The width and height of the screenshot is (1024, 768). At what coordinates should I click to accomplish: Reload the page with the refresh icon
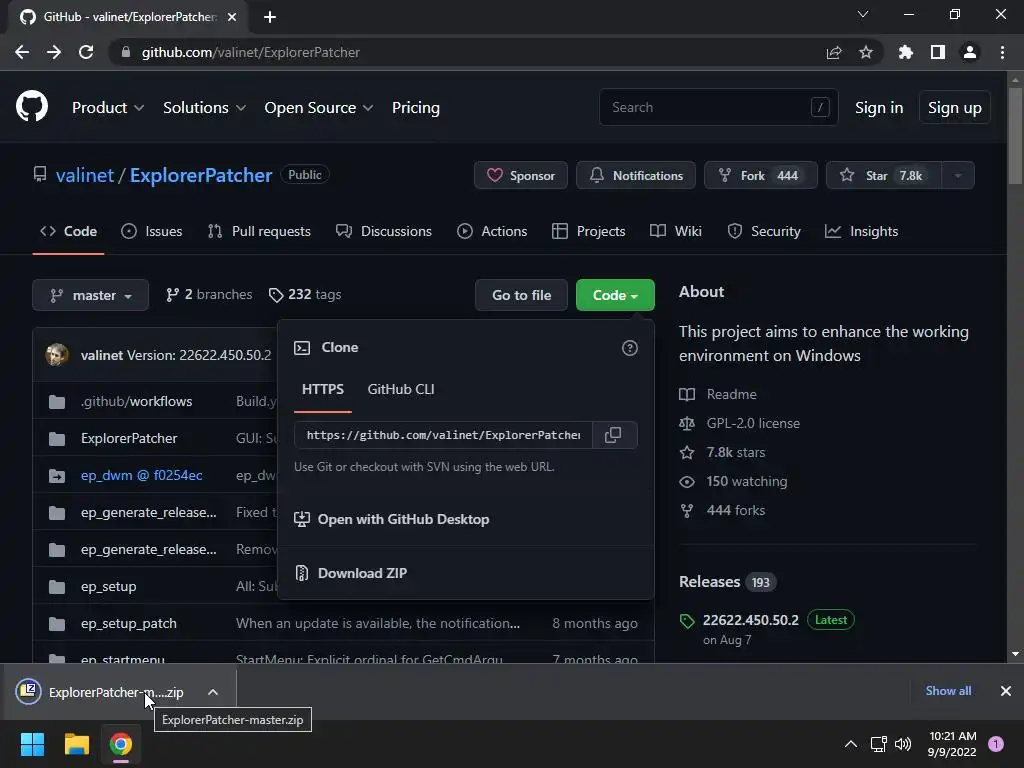tap(86, 52)
